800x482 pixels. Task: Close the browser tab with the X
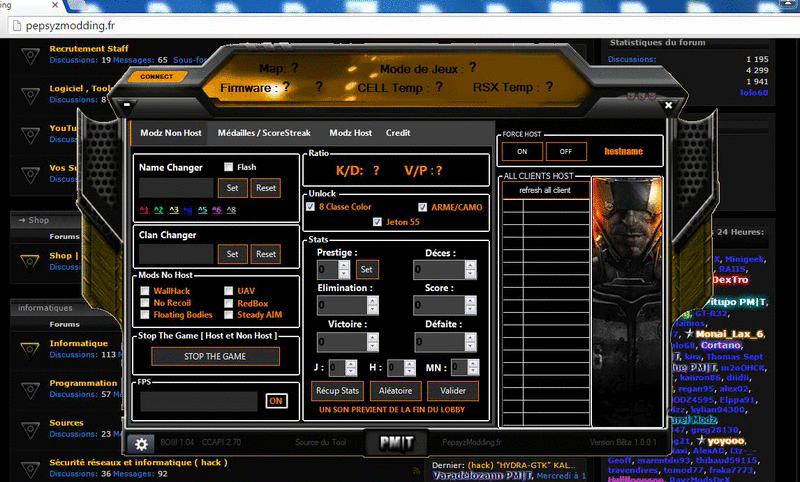(x=55, y=5)
